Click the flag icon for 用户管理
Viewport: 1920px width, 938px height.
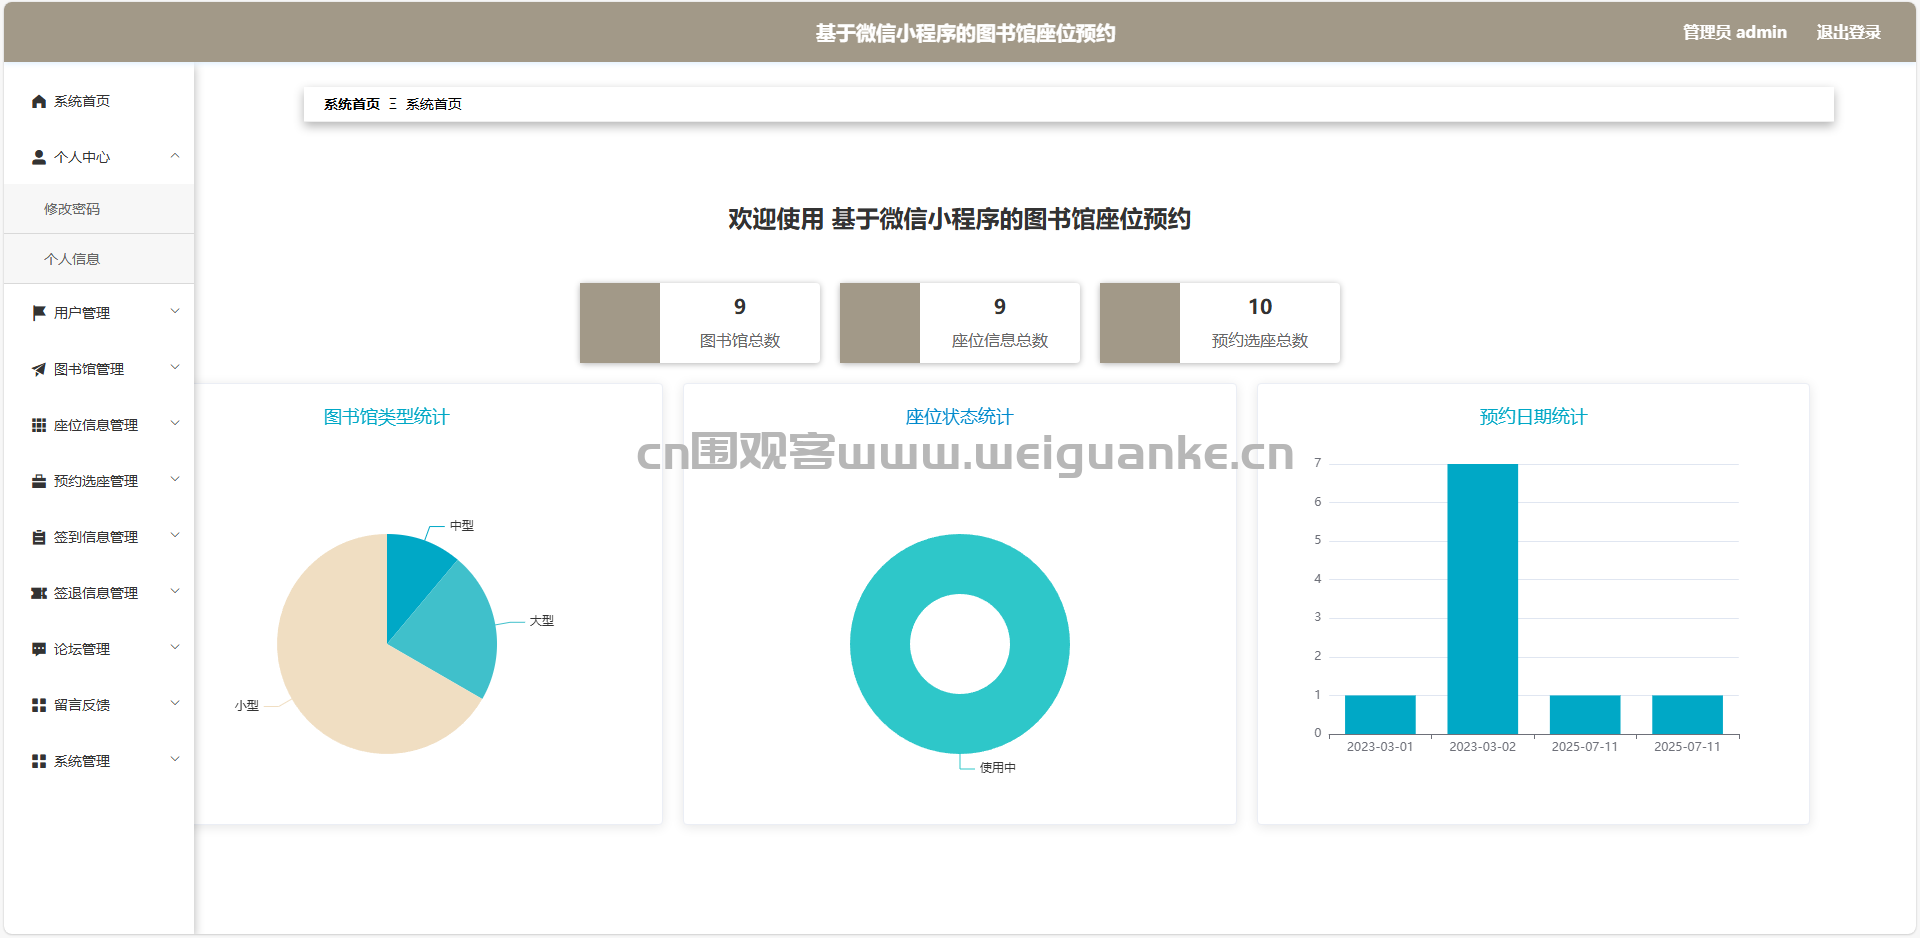coord(39,313)
